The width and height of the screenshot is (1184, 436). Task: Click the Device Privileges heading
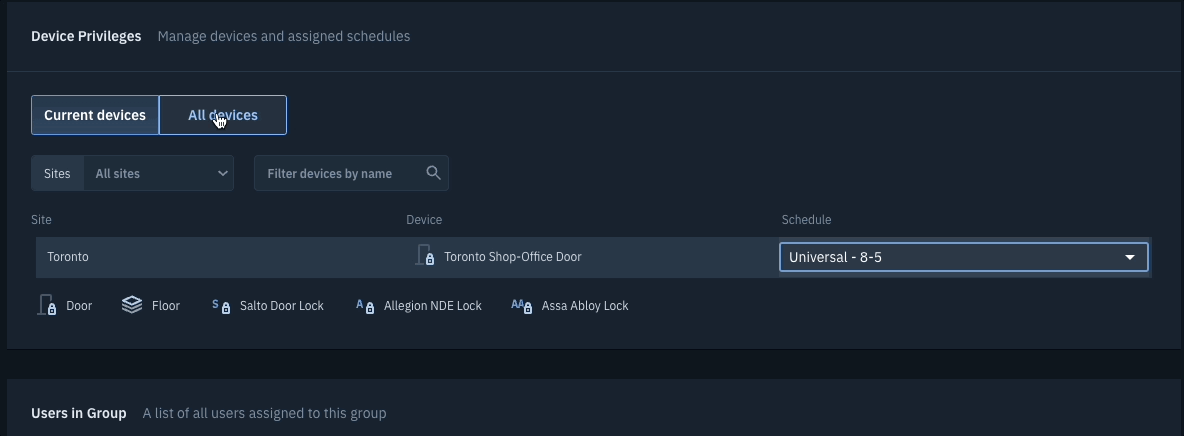pyautogui.click(x=86, y=36)
